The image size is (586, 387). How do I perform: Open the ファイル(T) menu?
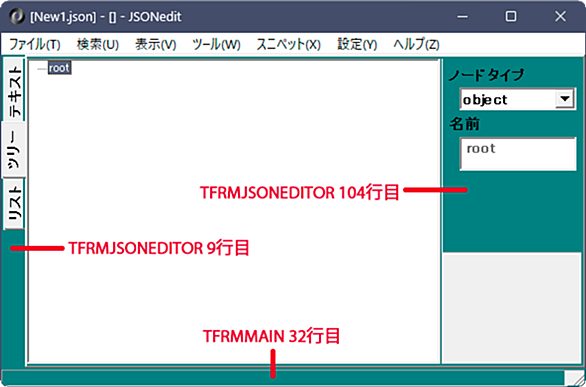[34, 45]
